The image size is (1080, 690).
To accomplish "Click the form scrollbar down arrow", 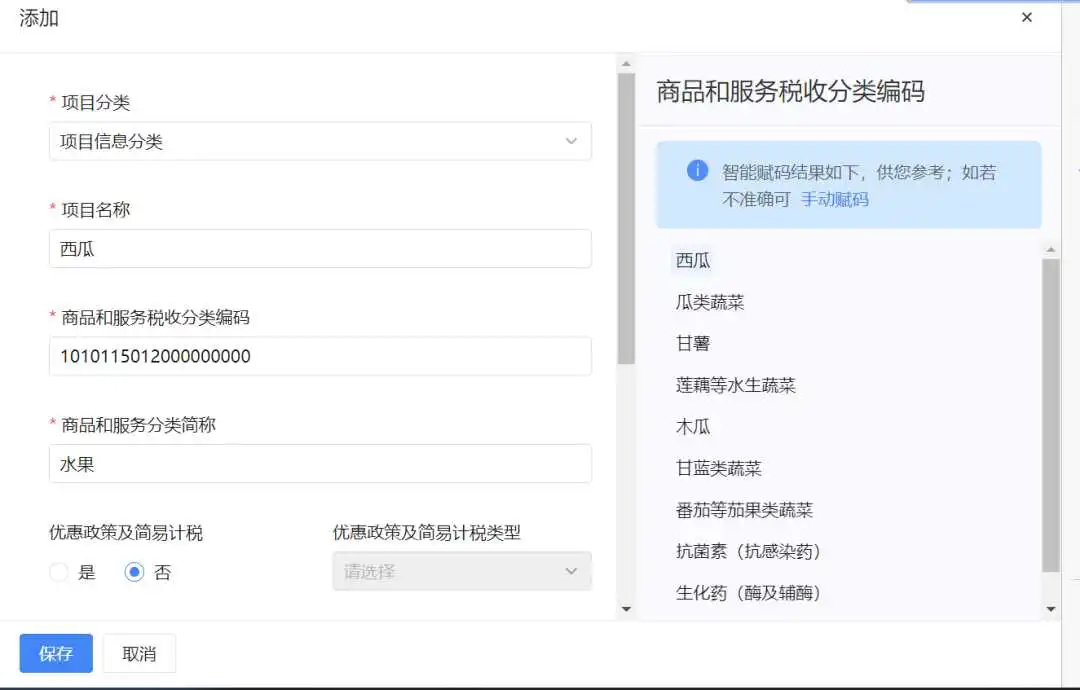I will [x=626, y=609].
